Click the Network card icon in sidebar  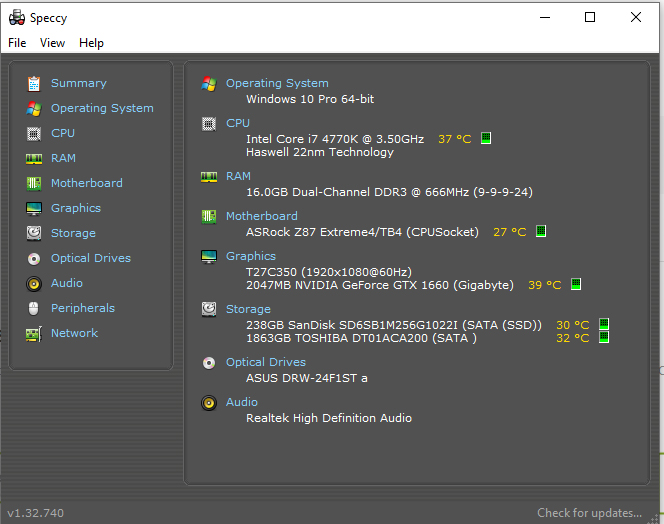[34, 333]
